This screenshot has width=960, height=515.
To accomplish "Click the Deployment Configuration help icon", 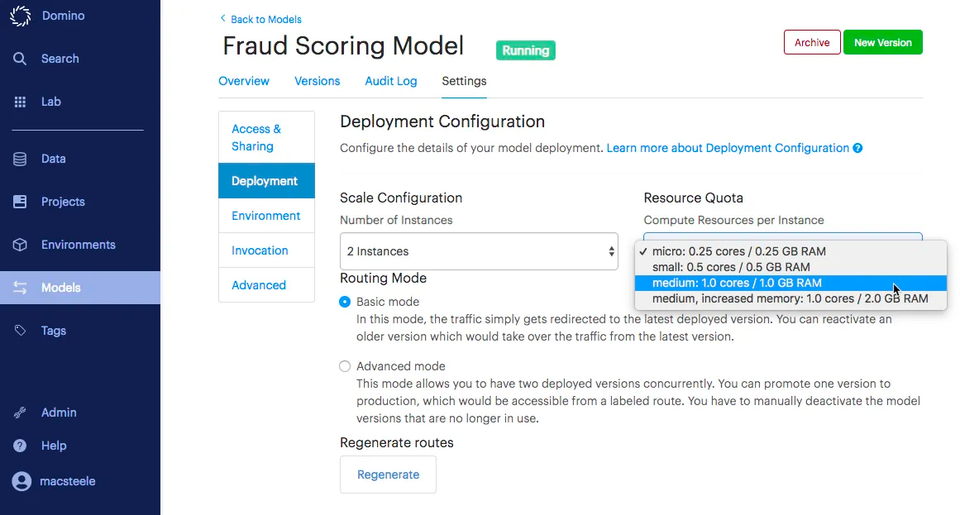I will pos(858,148).
